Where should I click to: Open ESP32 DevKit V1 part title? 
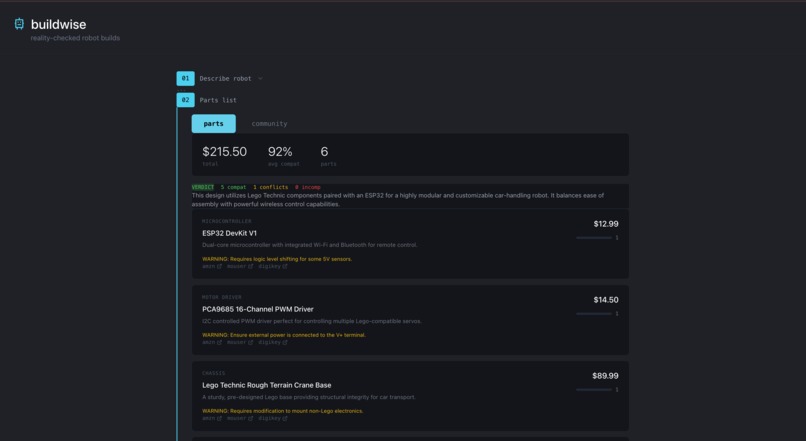click(229, 233)
